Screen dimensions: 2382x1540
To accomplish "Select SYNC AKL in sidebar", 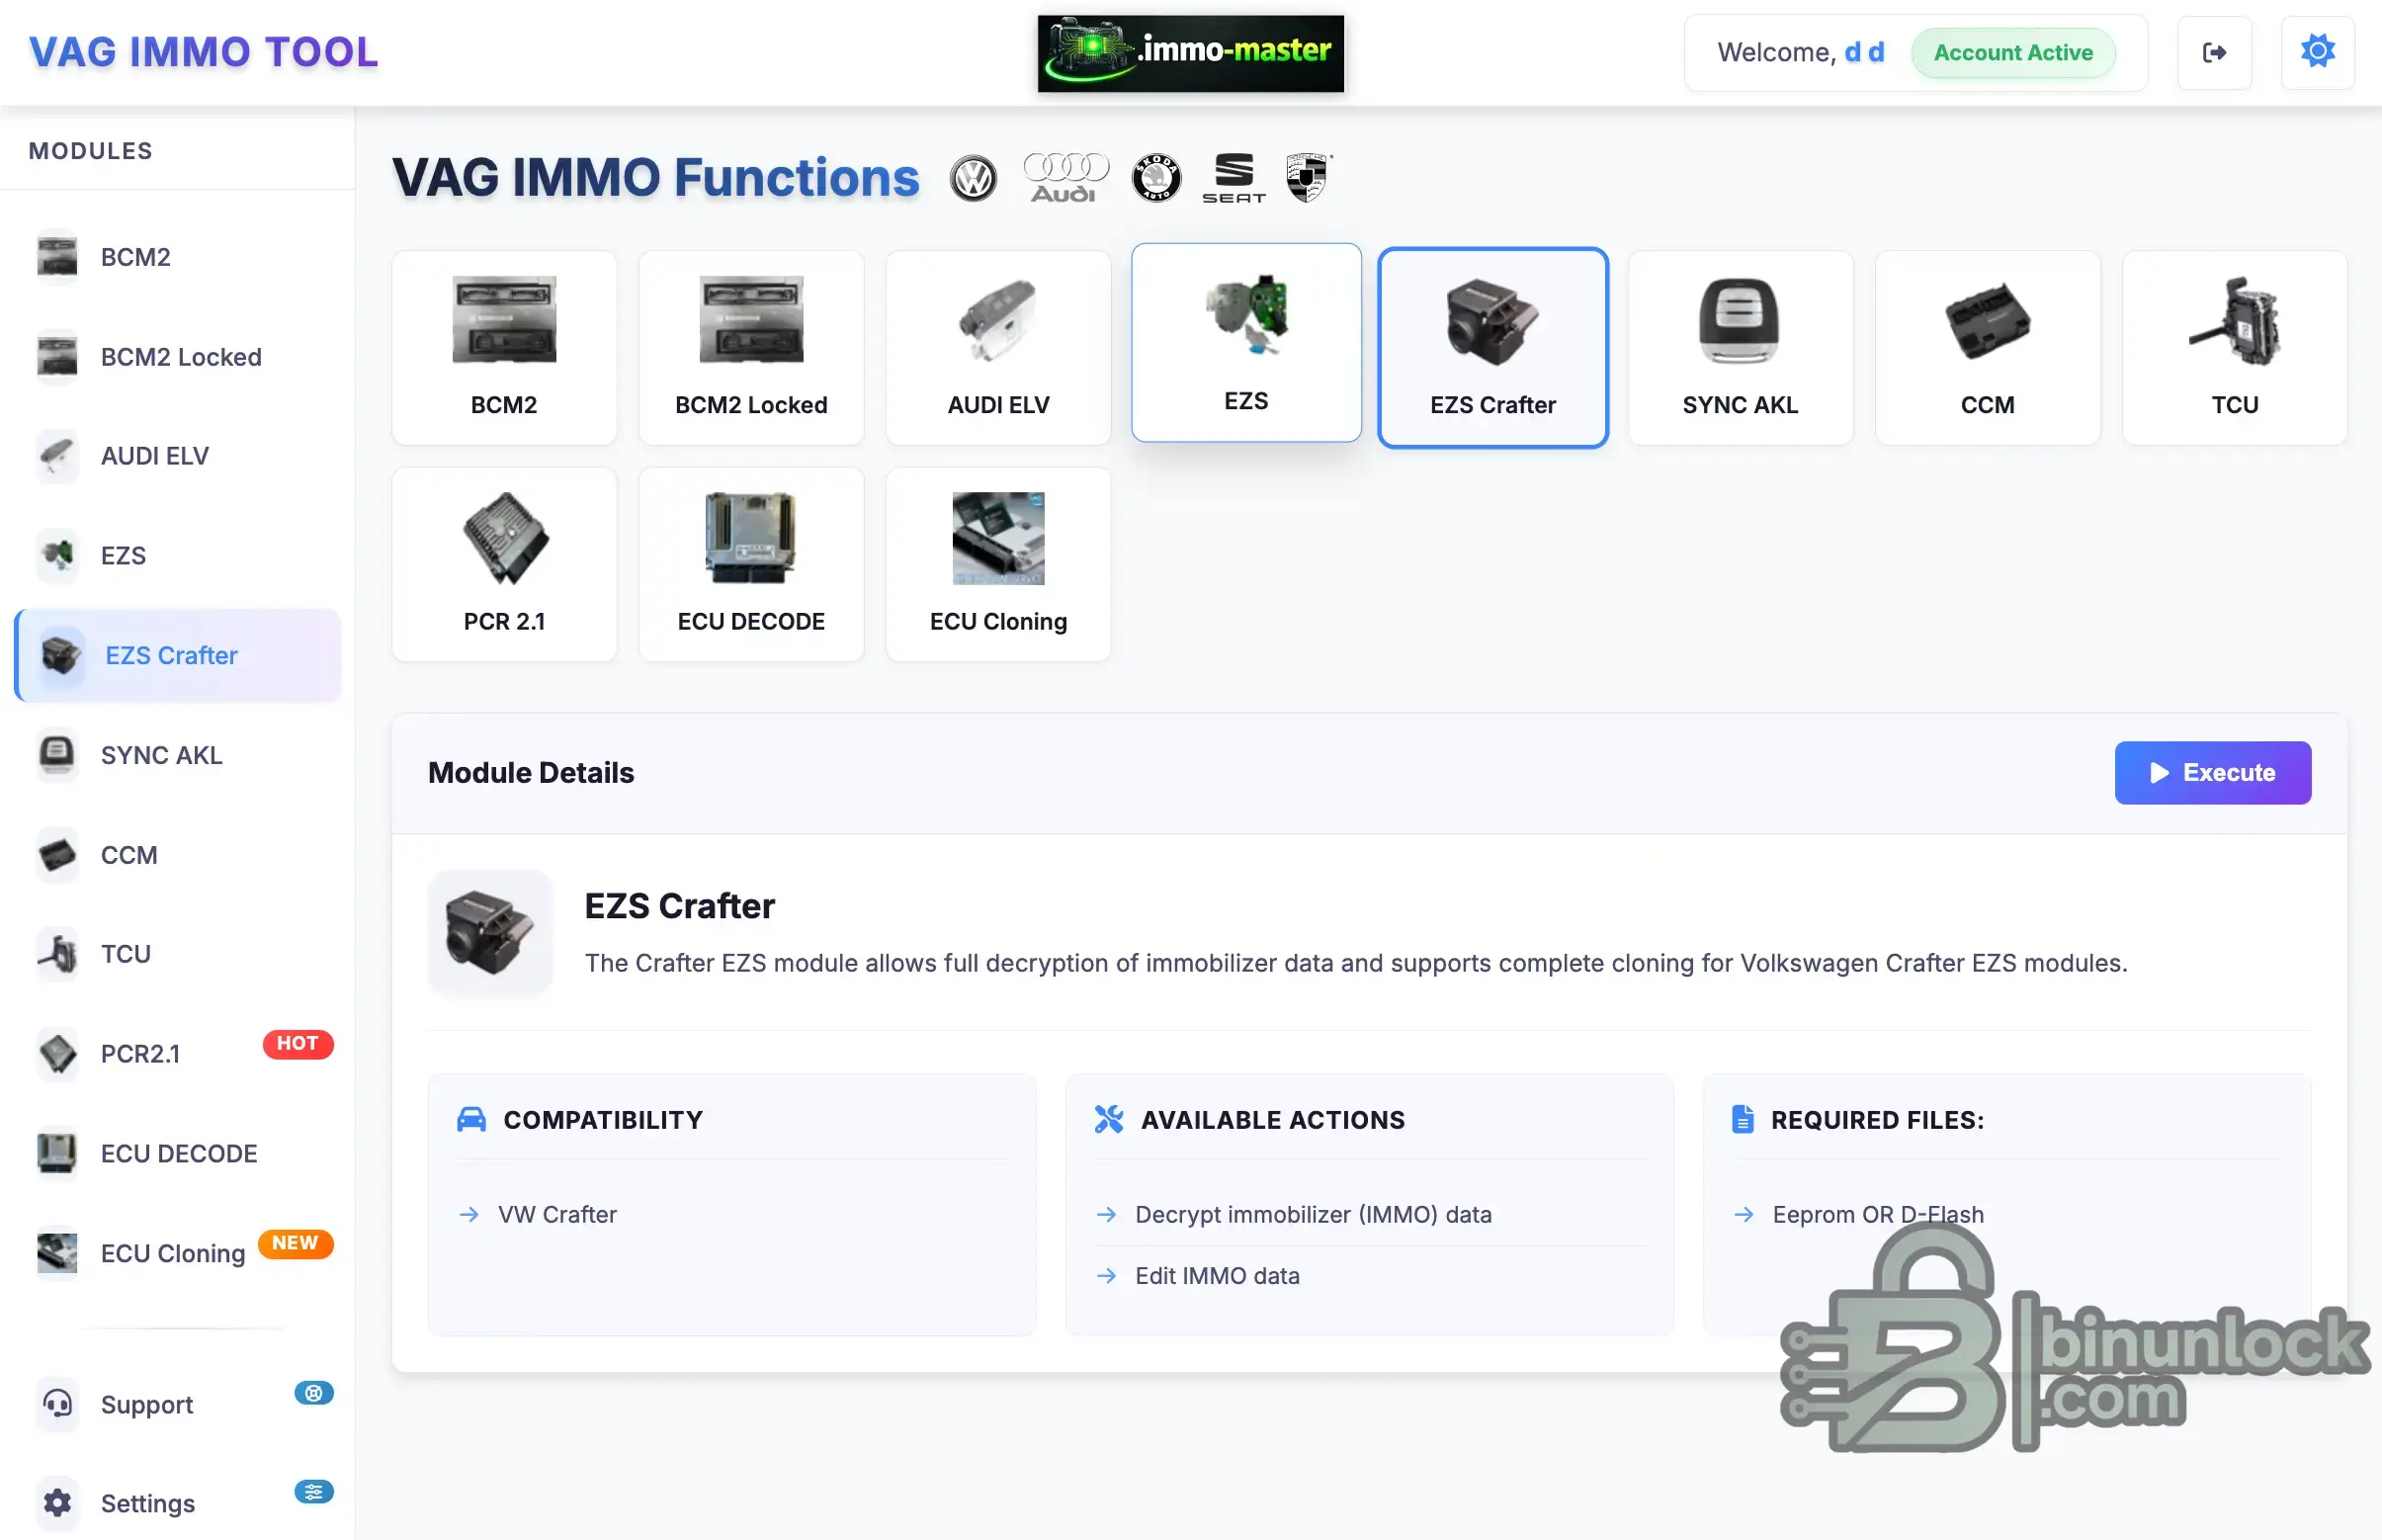I will coord(161,755).
